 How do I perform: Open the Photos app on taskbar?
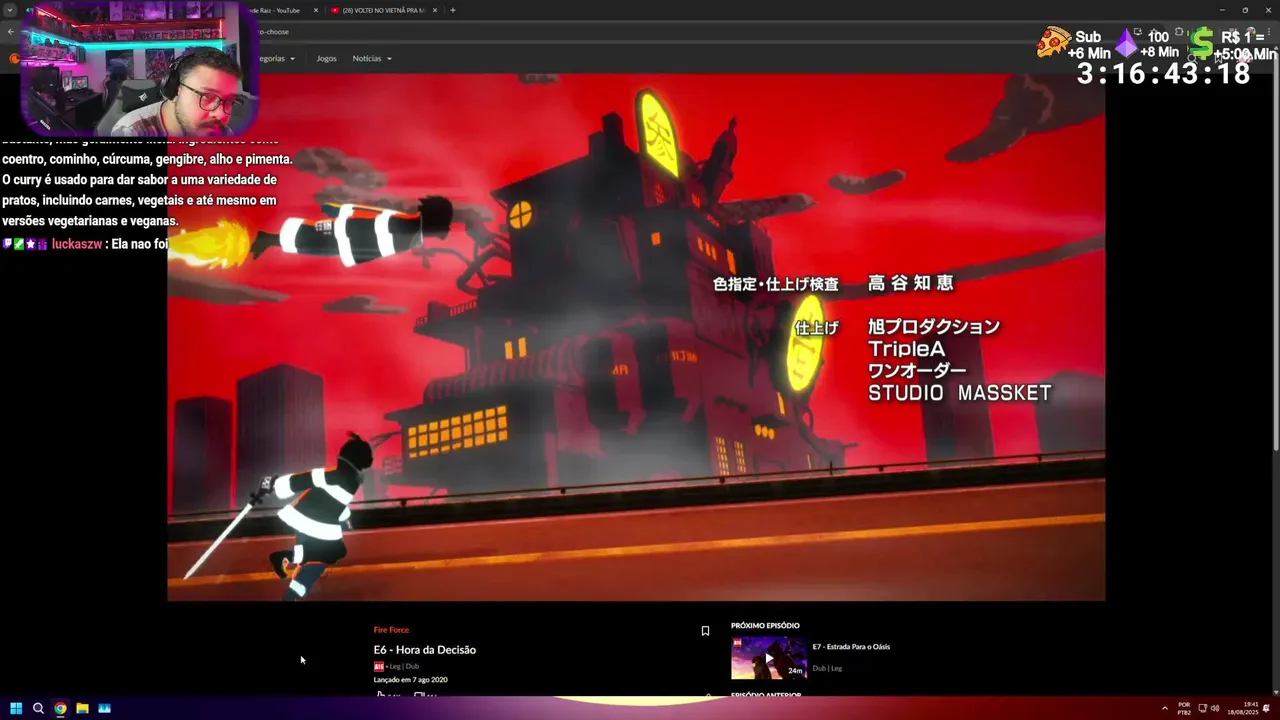pos(104,708)
